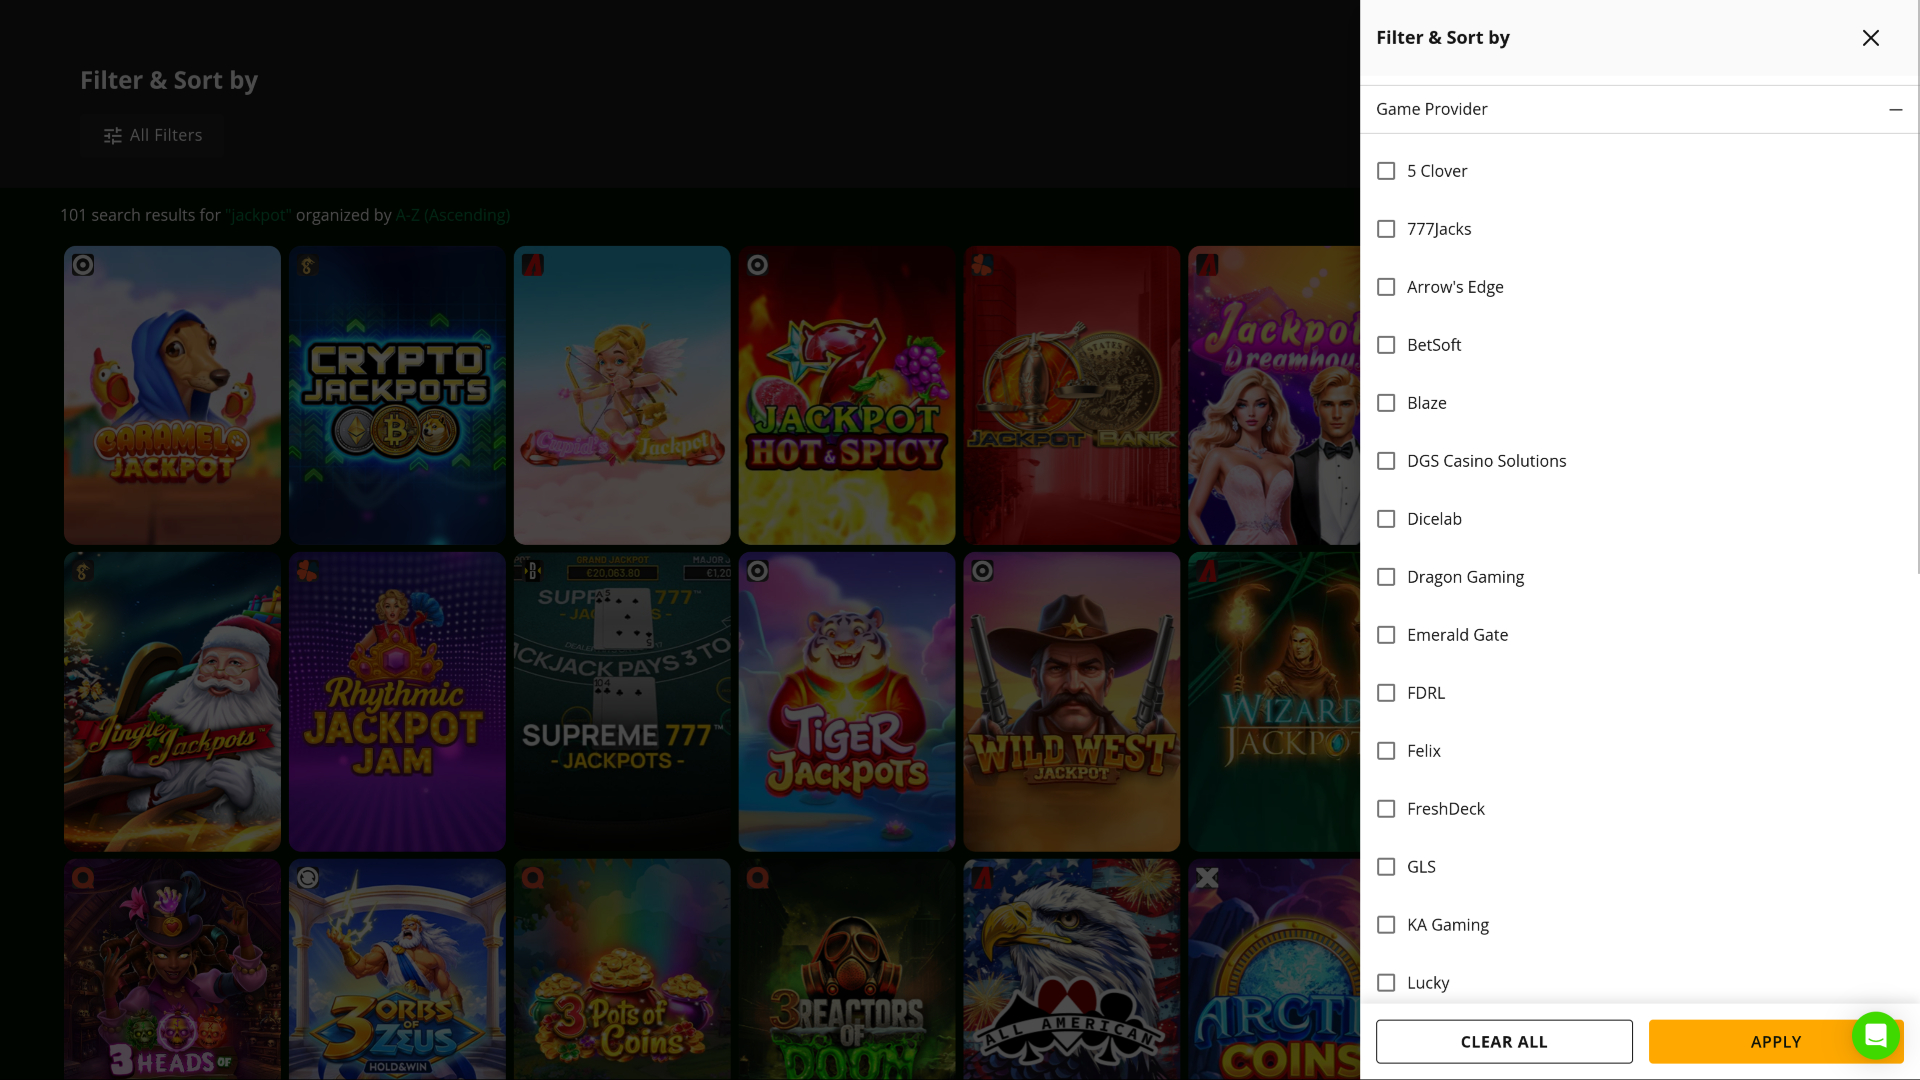The height and width of the screenshot is (1080, 1920).
Task: Enable the GLS checkbox
Action: click(1386, 867)
